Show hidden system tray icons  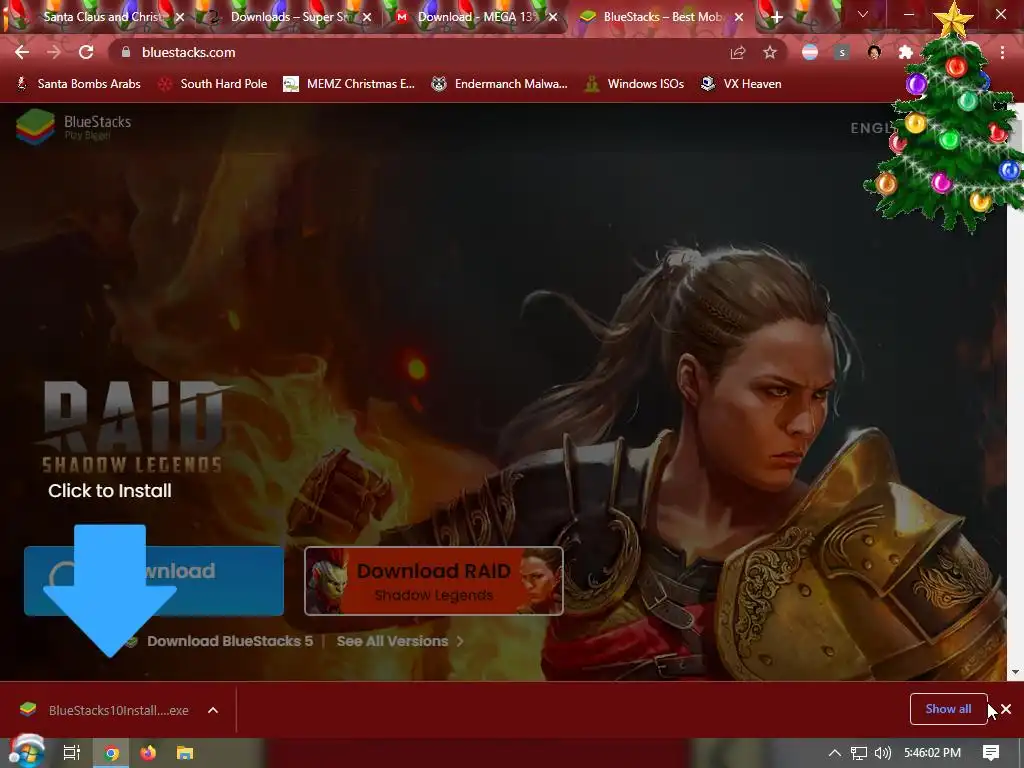tap(834, 753)
